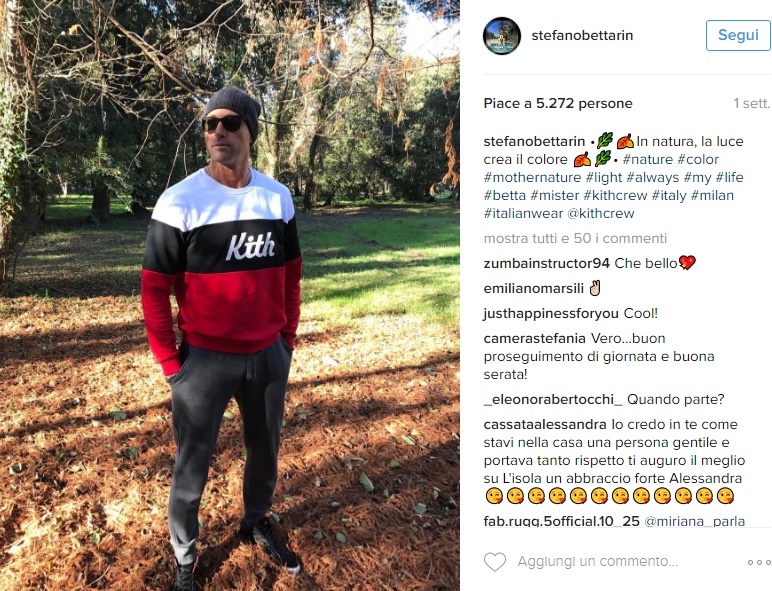Open the @miriana_parla mention
Viewport: 772px width, 591px height.
[x=694, y=521]
